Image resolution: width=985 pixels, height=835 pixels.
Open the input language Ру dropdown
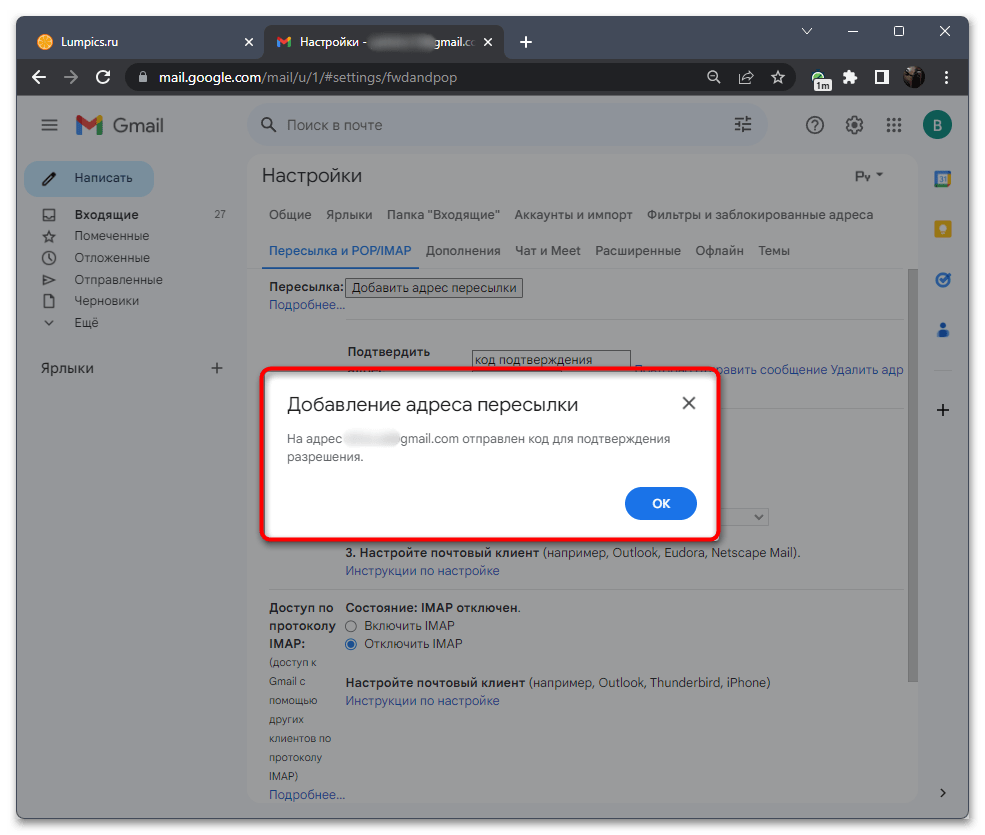click(x=868, y=177)
